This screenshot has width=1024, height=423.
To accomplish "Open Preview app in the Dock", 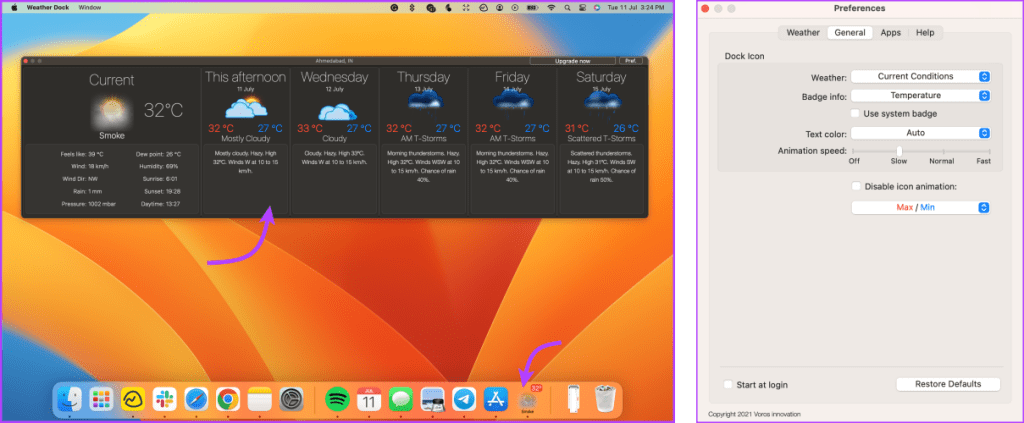I will [432, 398].
